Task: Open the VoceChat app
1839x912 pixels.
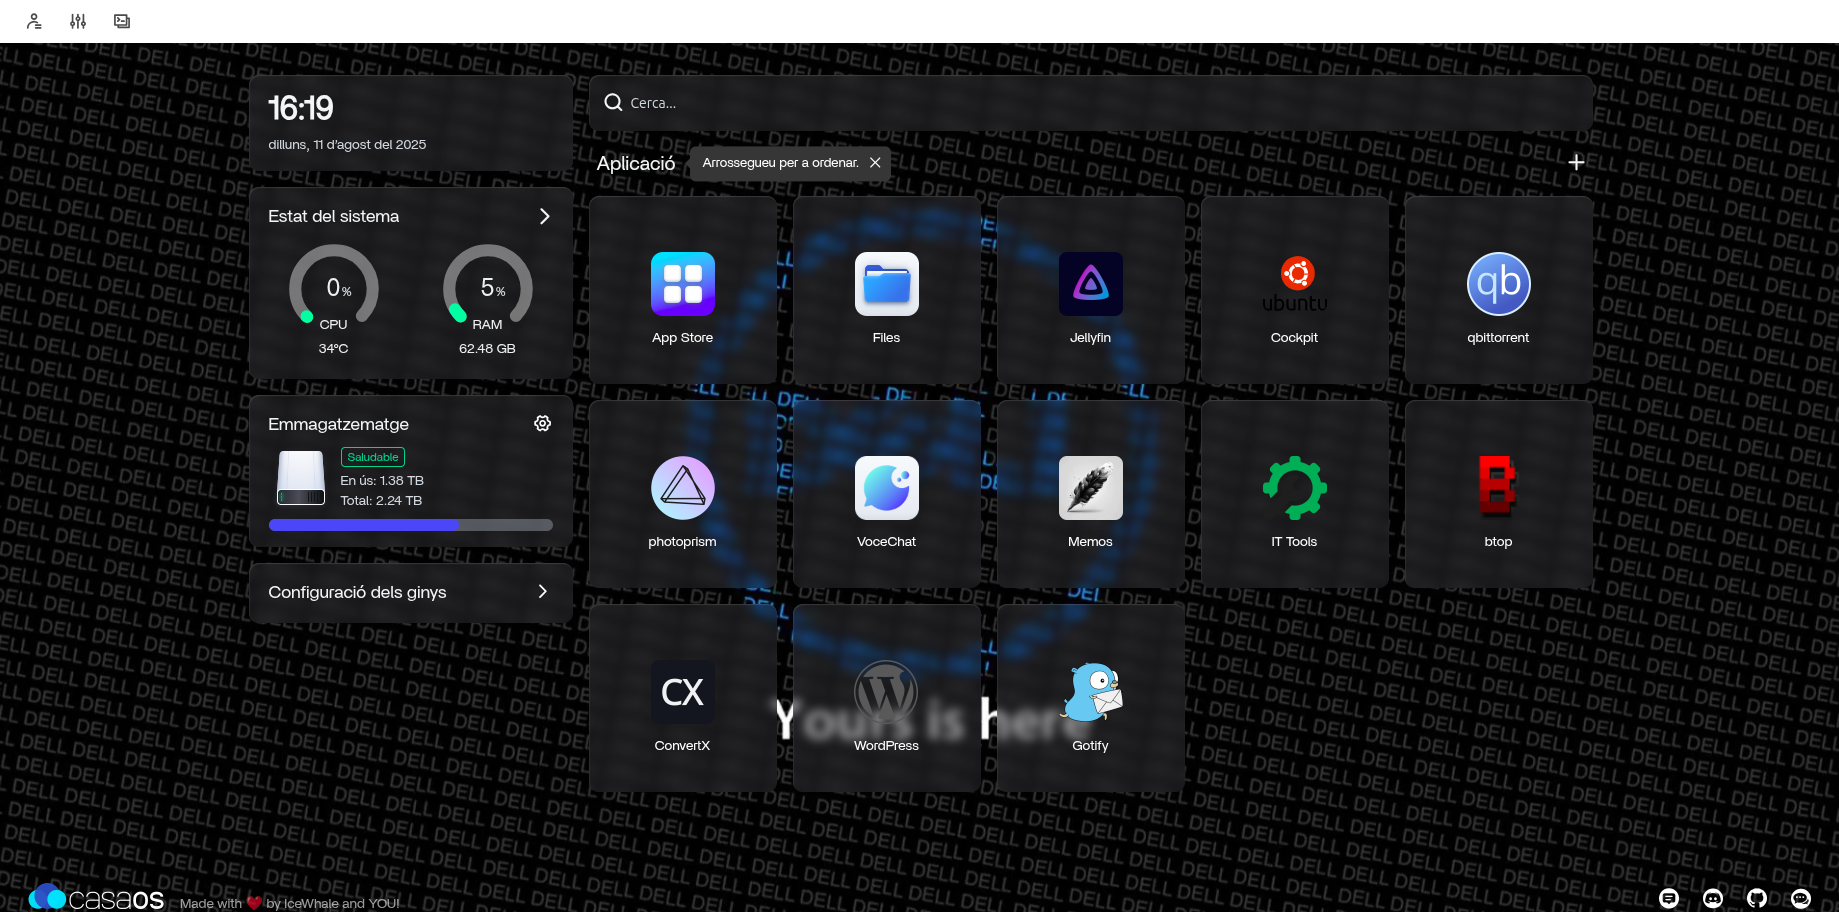Action: pyautogui.click(x=886, y=489)
